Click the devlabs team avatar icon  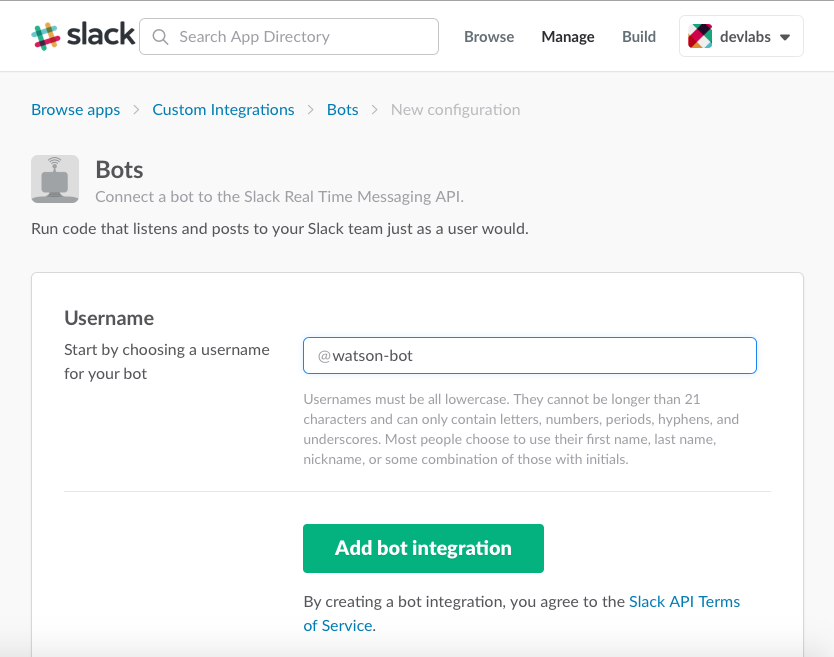[700, 36]
